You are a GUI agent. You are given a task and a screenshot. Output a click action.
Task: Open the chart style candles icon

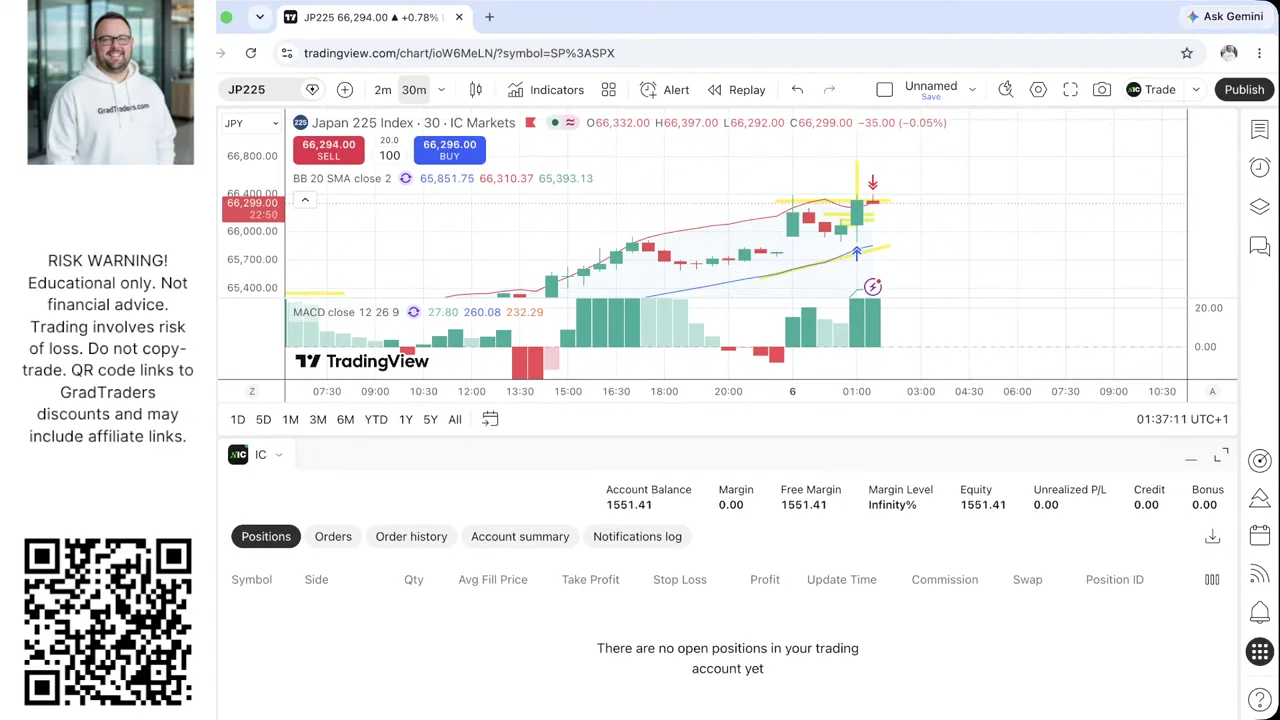(476, 90)
